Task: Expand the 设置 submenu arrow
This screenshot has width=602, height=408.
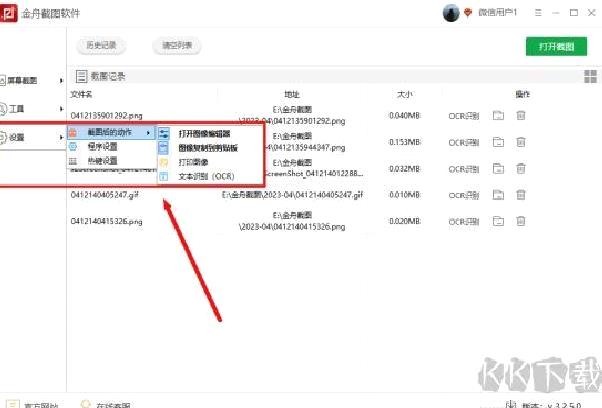Action: coord(61,137)
